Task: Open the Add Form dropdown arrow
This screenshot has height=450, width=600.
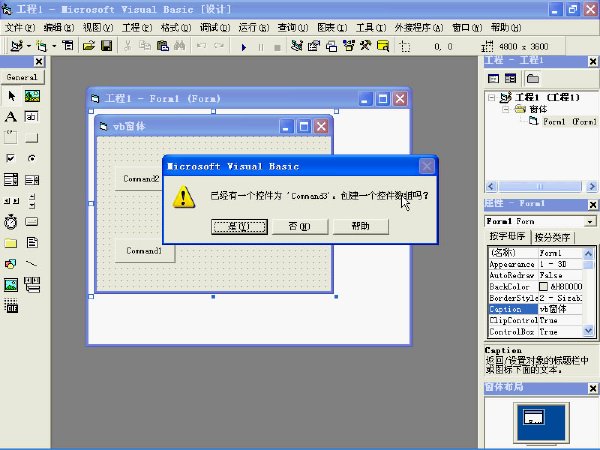Action: 54,46
